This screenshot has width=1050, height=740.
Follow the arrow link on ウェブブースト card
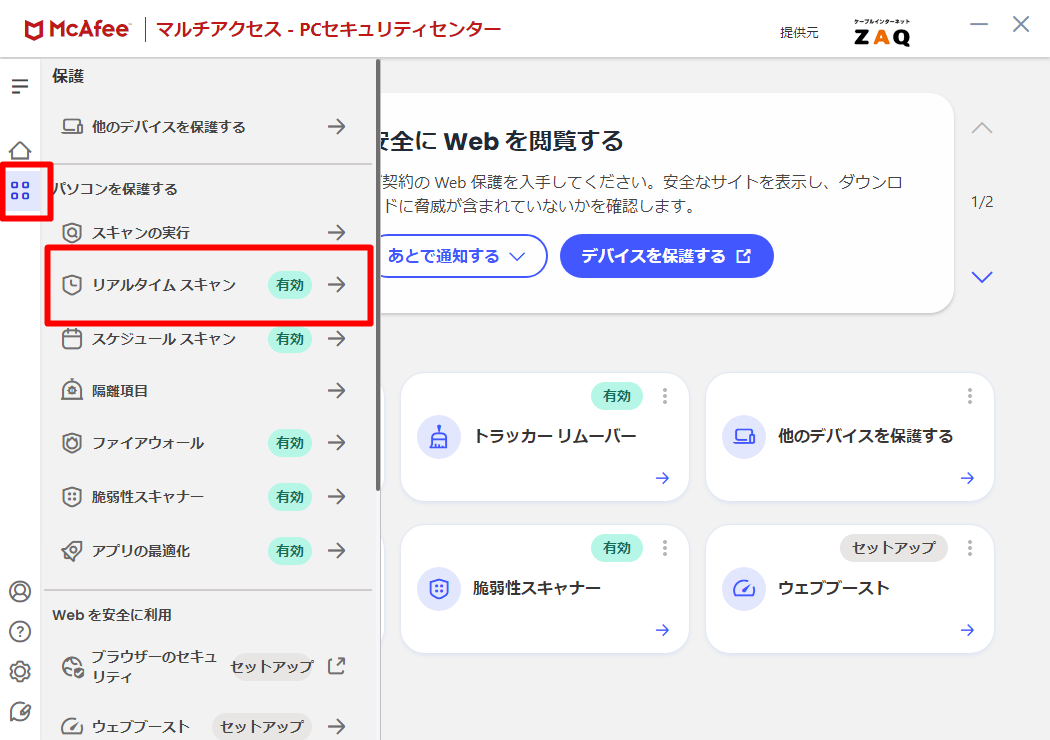coord(967,630)
